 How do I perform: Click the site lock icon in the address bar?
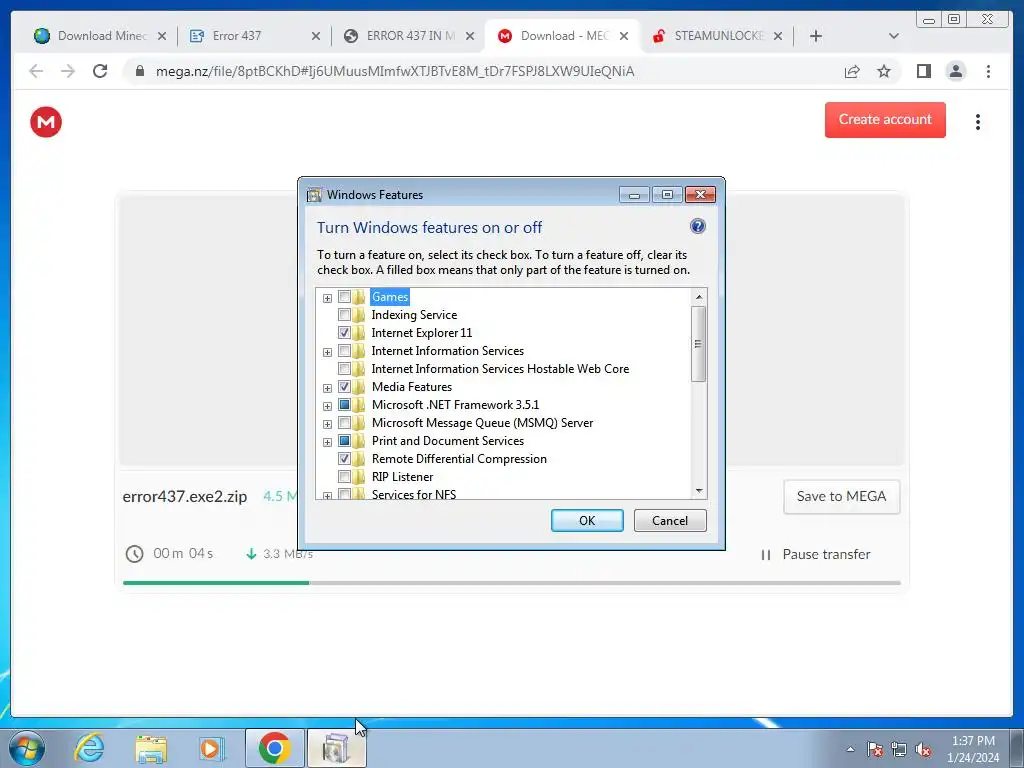point(139,71)
